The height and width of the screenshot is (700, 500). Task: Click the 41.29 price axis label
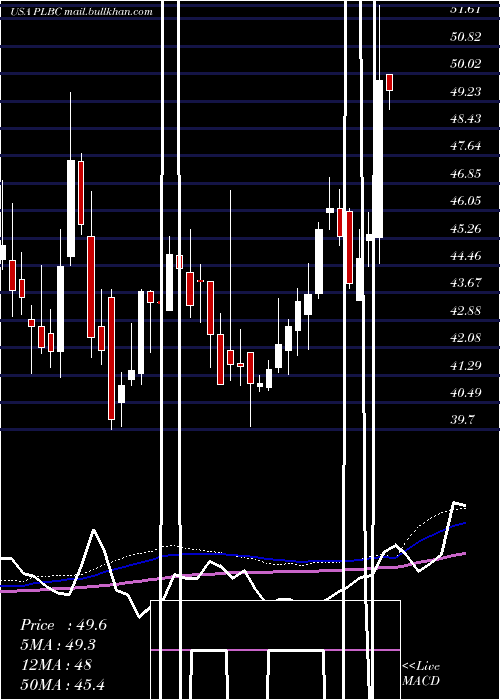(x=466, y=366)
